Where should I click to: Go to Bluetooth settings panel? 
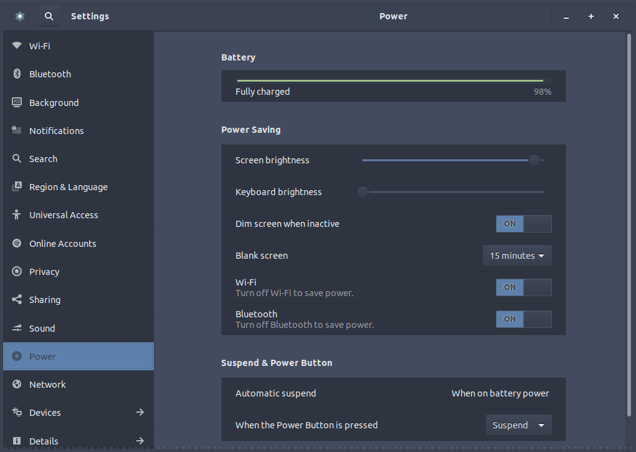[79, 74]
